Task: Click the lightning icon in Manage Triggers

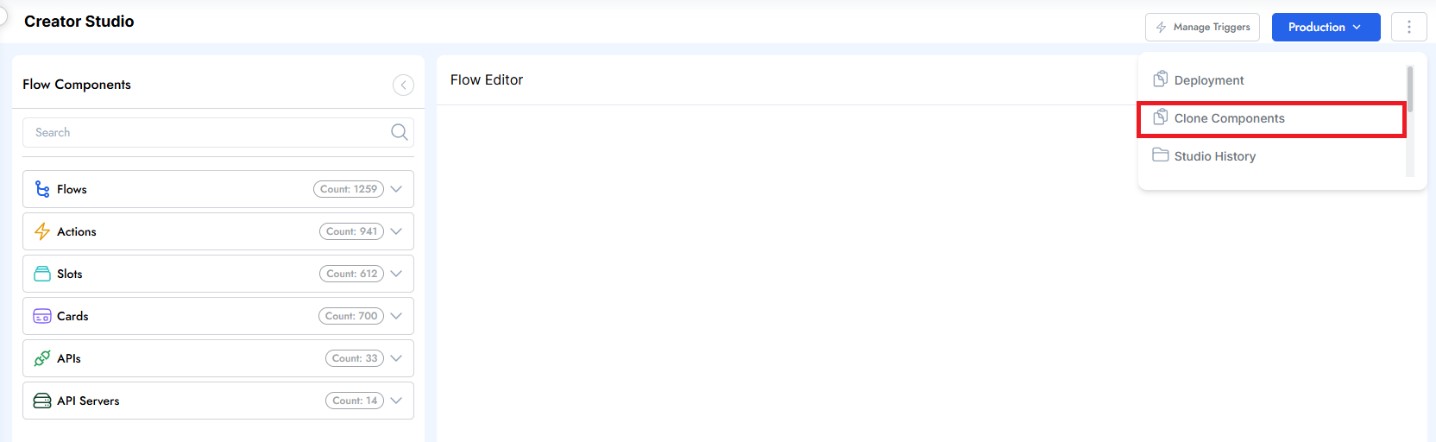Action: click(x=1161, y=27)
